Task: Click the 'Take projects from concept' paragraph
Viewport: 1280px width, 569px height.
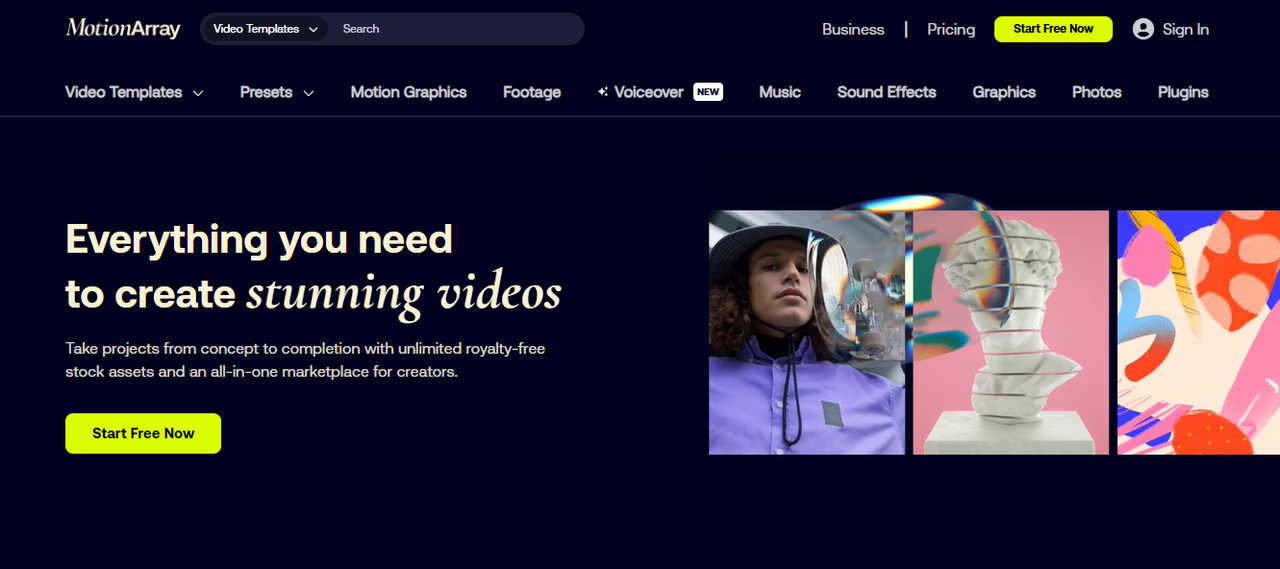Action: coord(305,360)
